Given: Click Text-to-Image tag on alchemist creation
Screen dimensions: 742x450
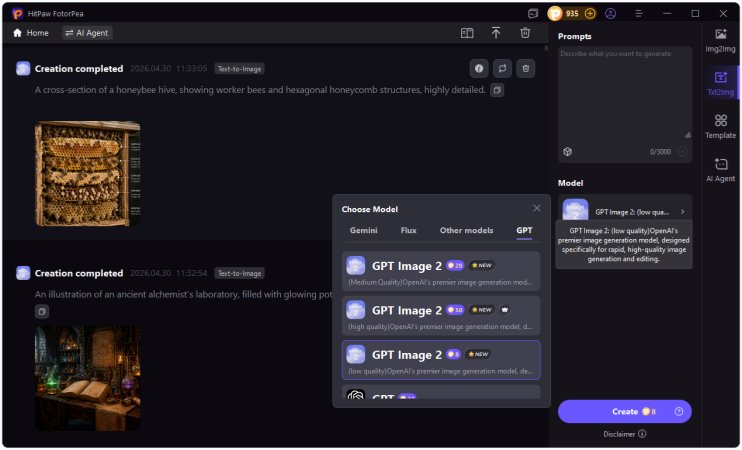Looking at the screenshot, I should coord(239,273).
